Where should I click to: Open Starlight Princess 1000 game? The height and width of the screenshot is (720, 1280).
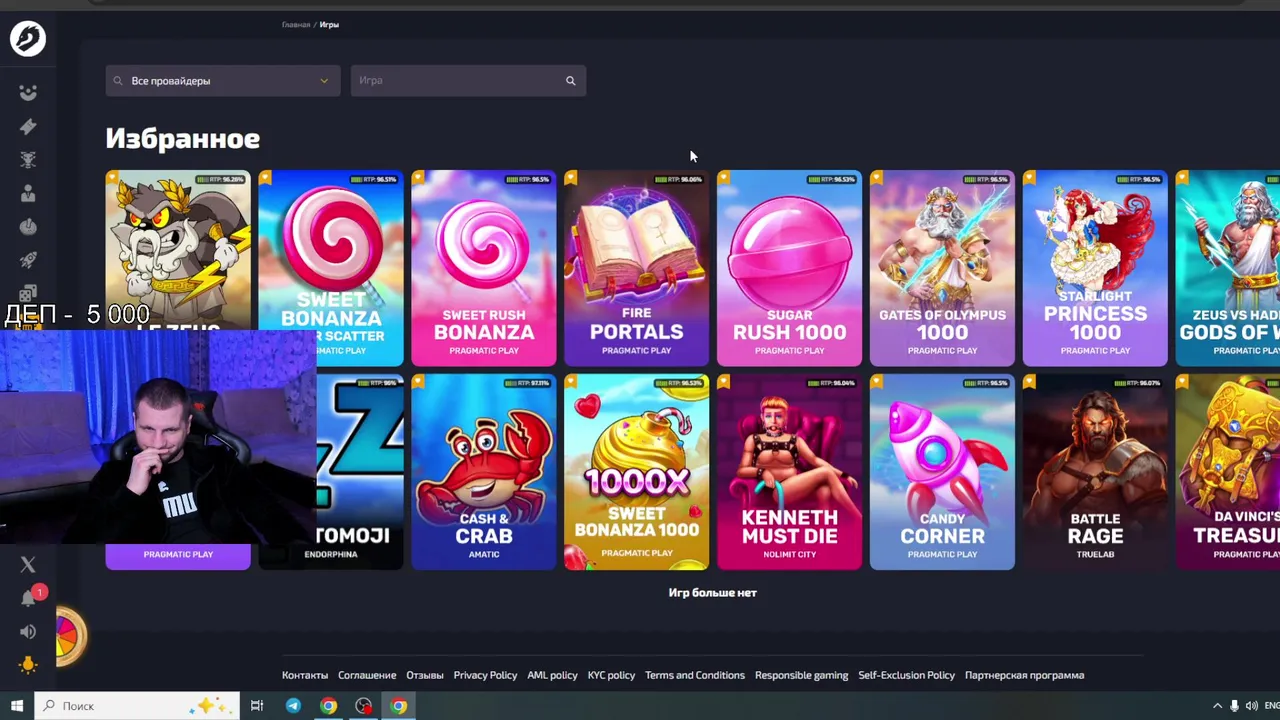1096,268
